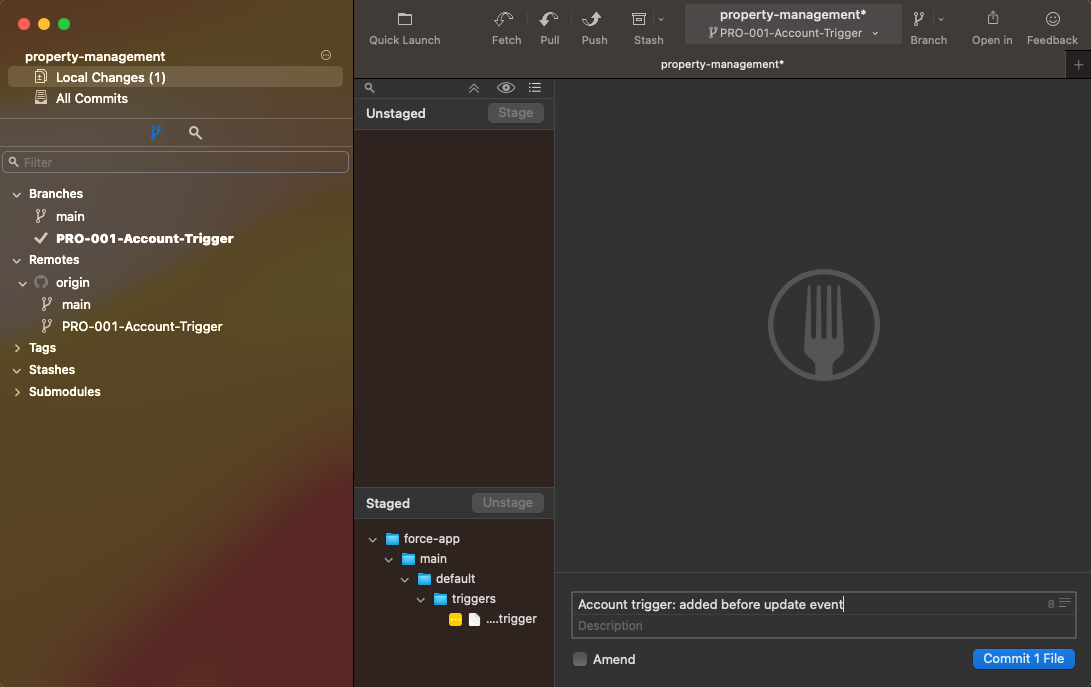Switch to the branches view icon in the sidebar
Screen dimensions: 1091x687
tap(156, 132)
